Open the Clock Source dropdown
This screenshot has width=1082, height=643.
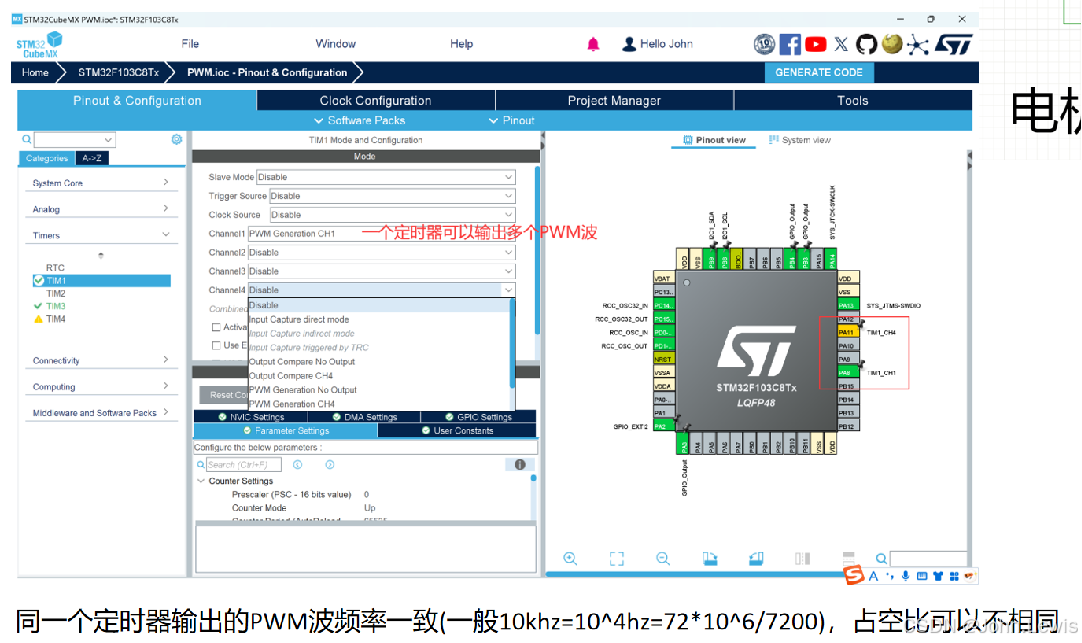[392, 215]
